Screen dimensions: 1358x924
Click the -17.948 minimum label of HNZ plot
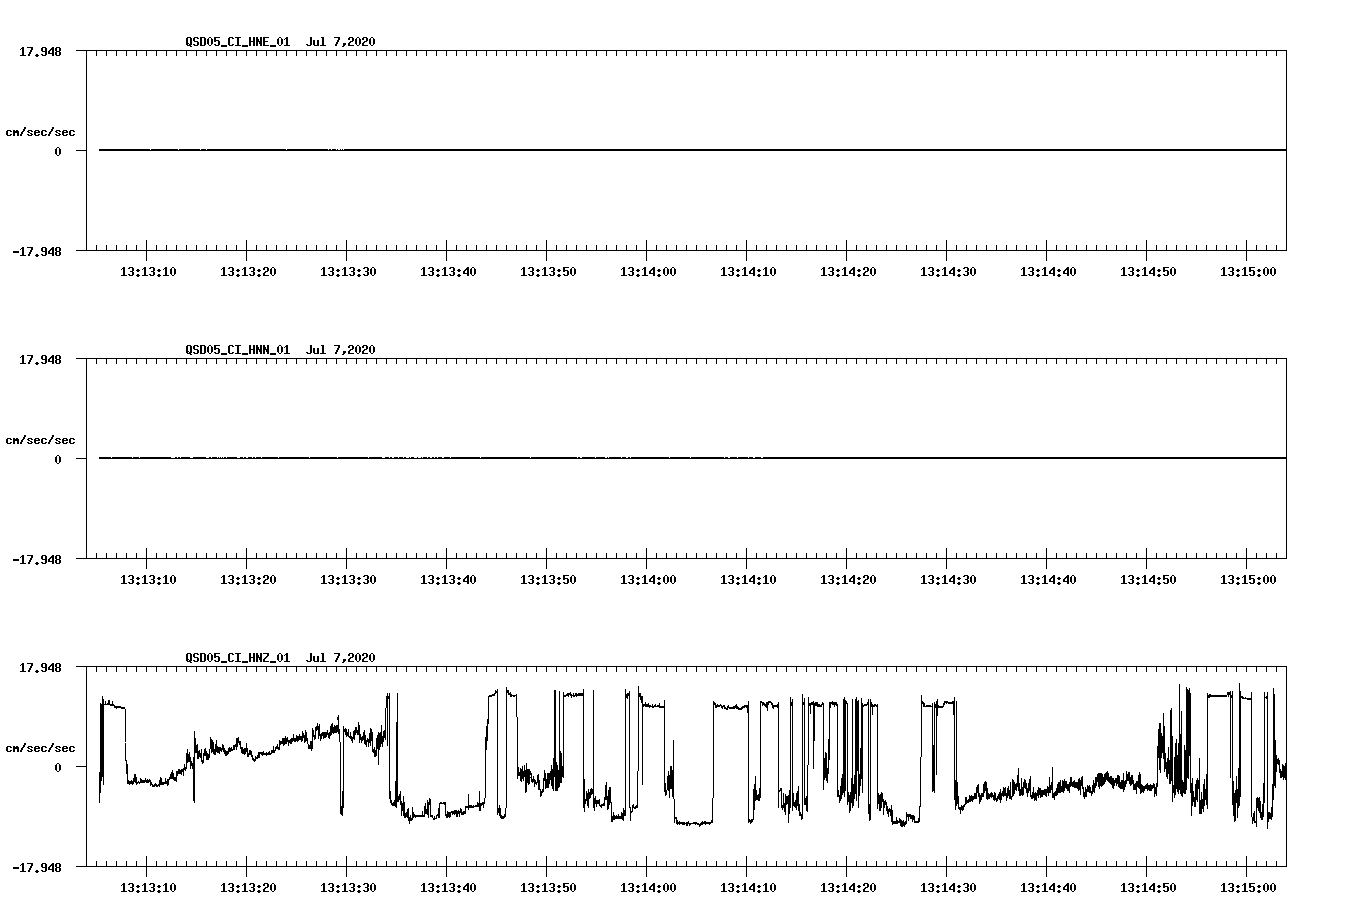[37, 867]
